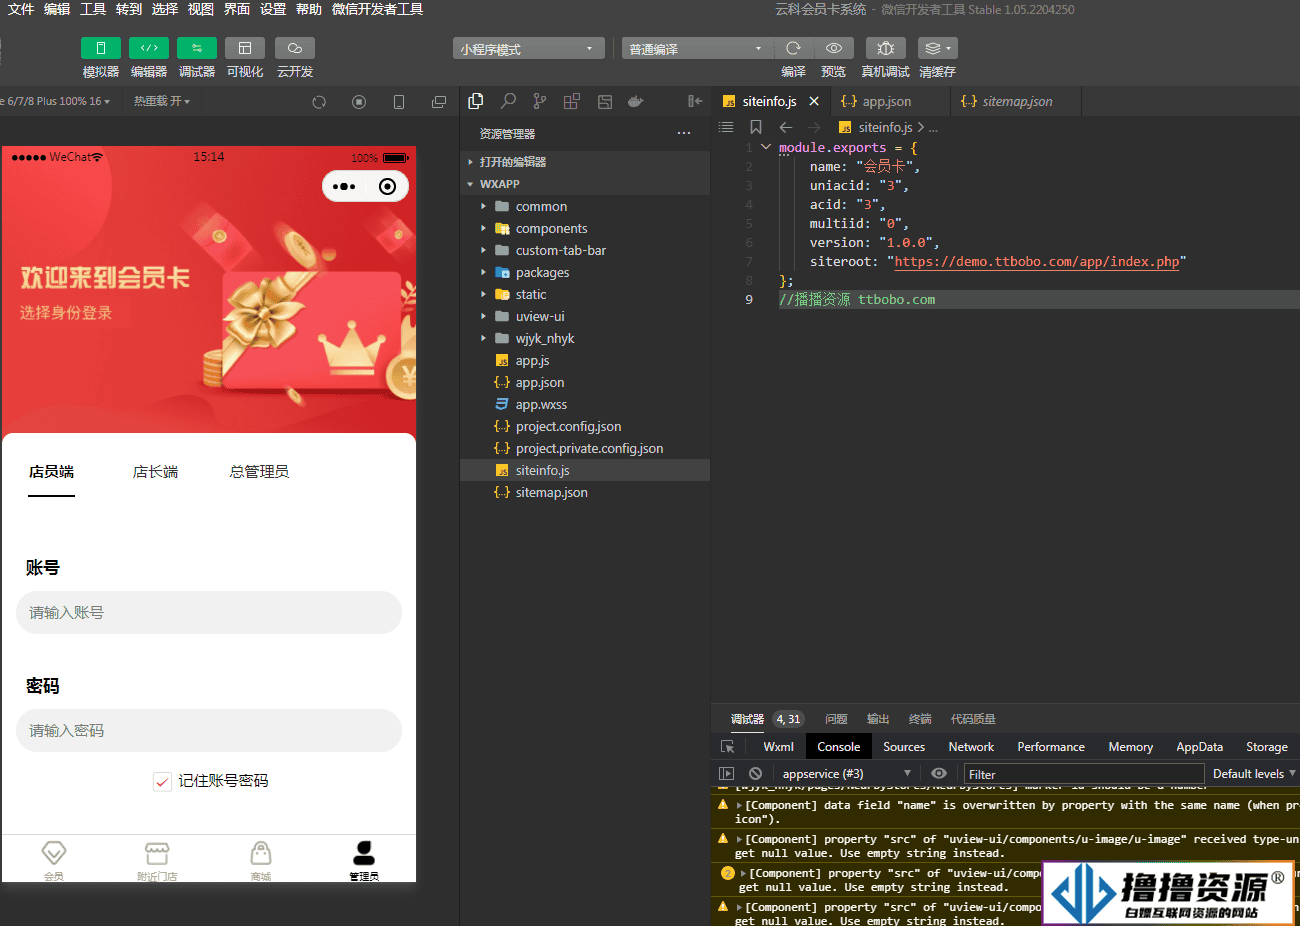Click the simulator phone device icon
Image resolution: width=1300 pixels, height=926 pixels.
tap(398, 102)
